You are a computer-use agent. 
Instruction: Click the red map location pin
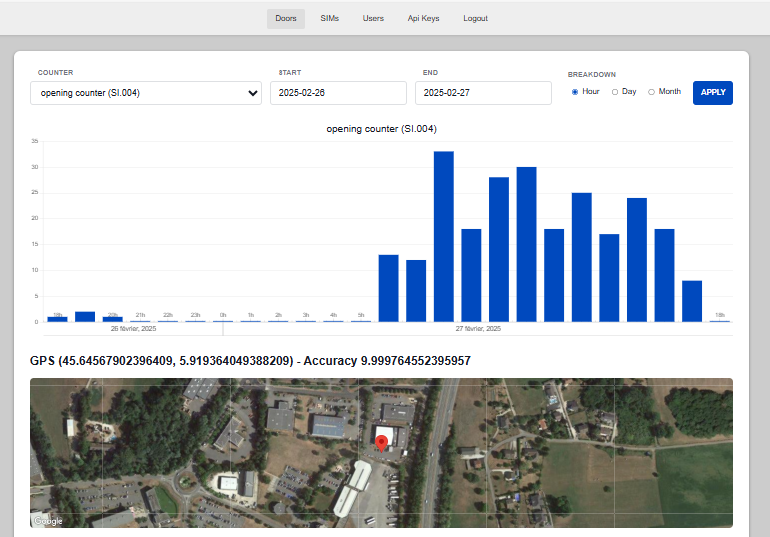(x=380, y=443)
